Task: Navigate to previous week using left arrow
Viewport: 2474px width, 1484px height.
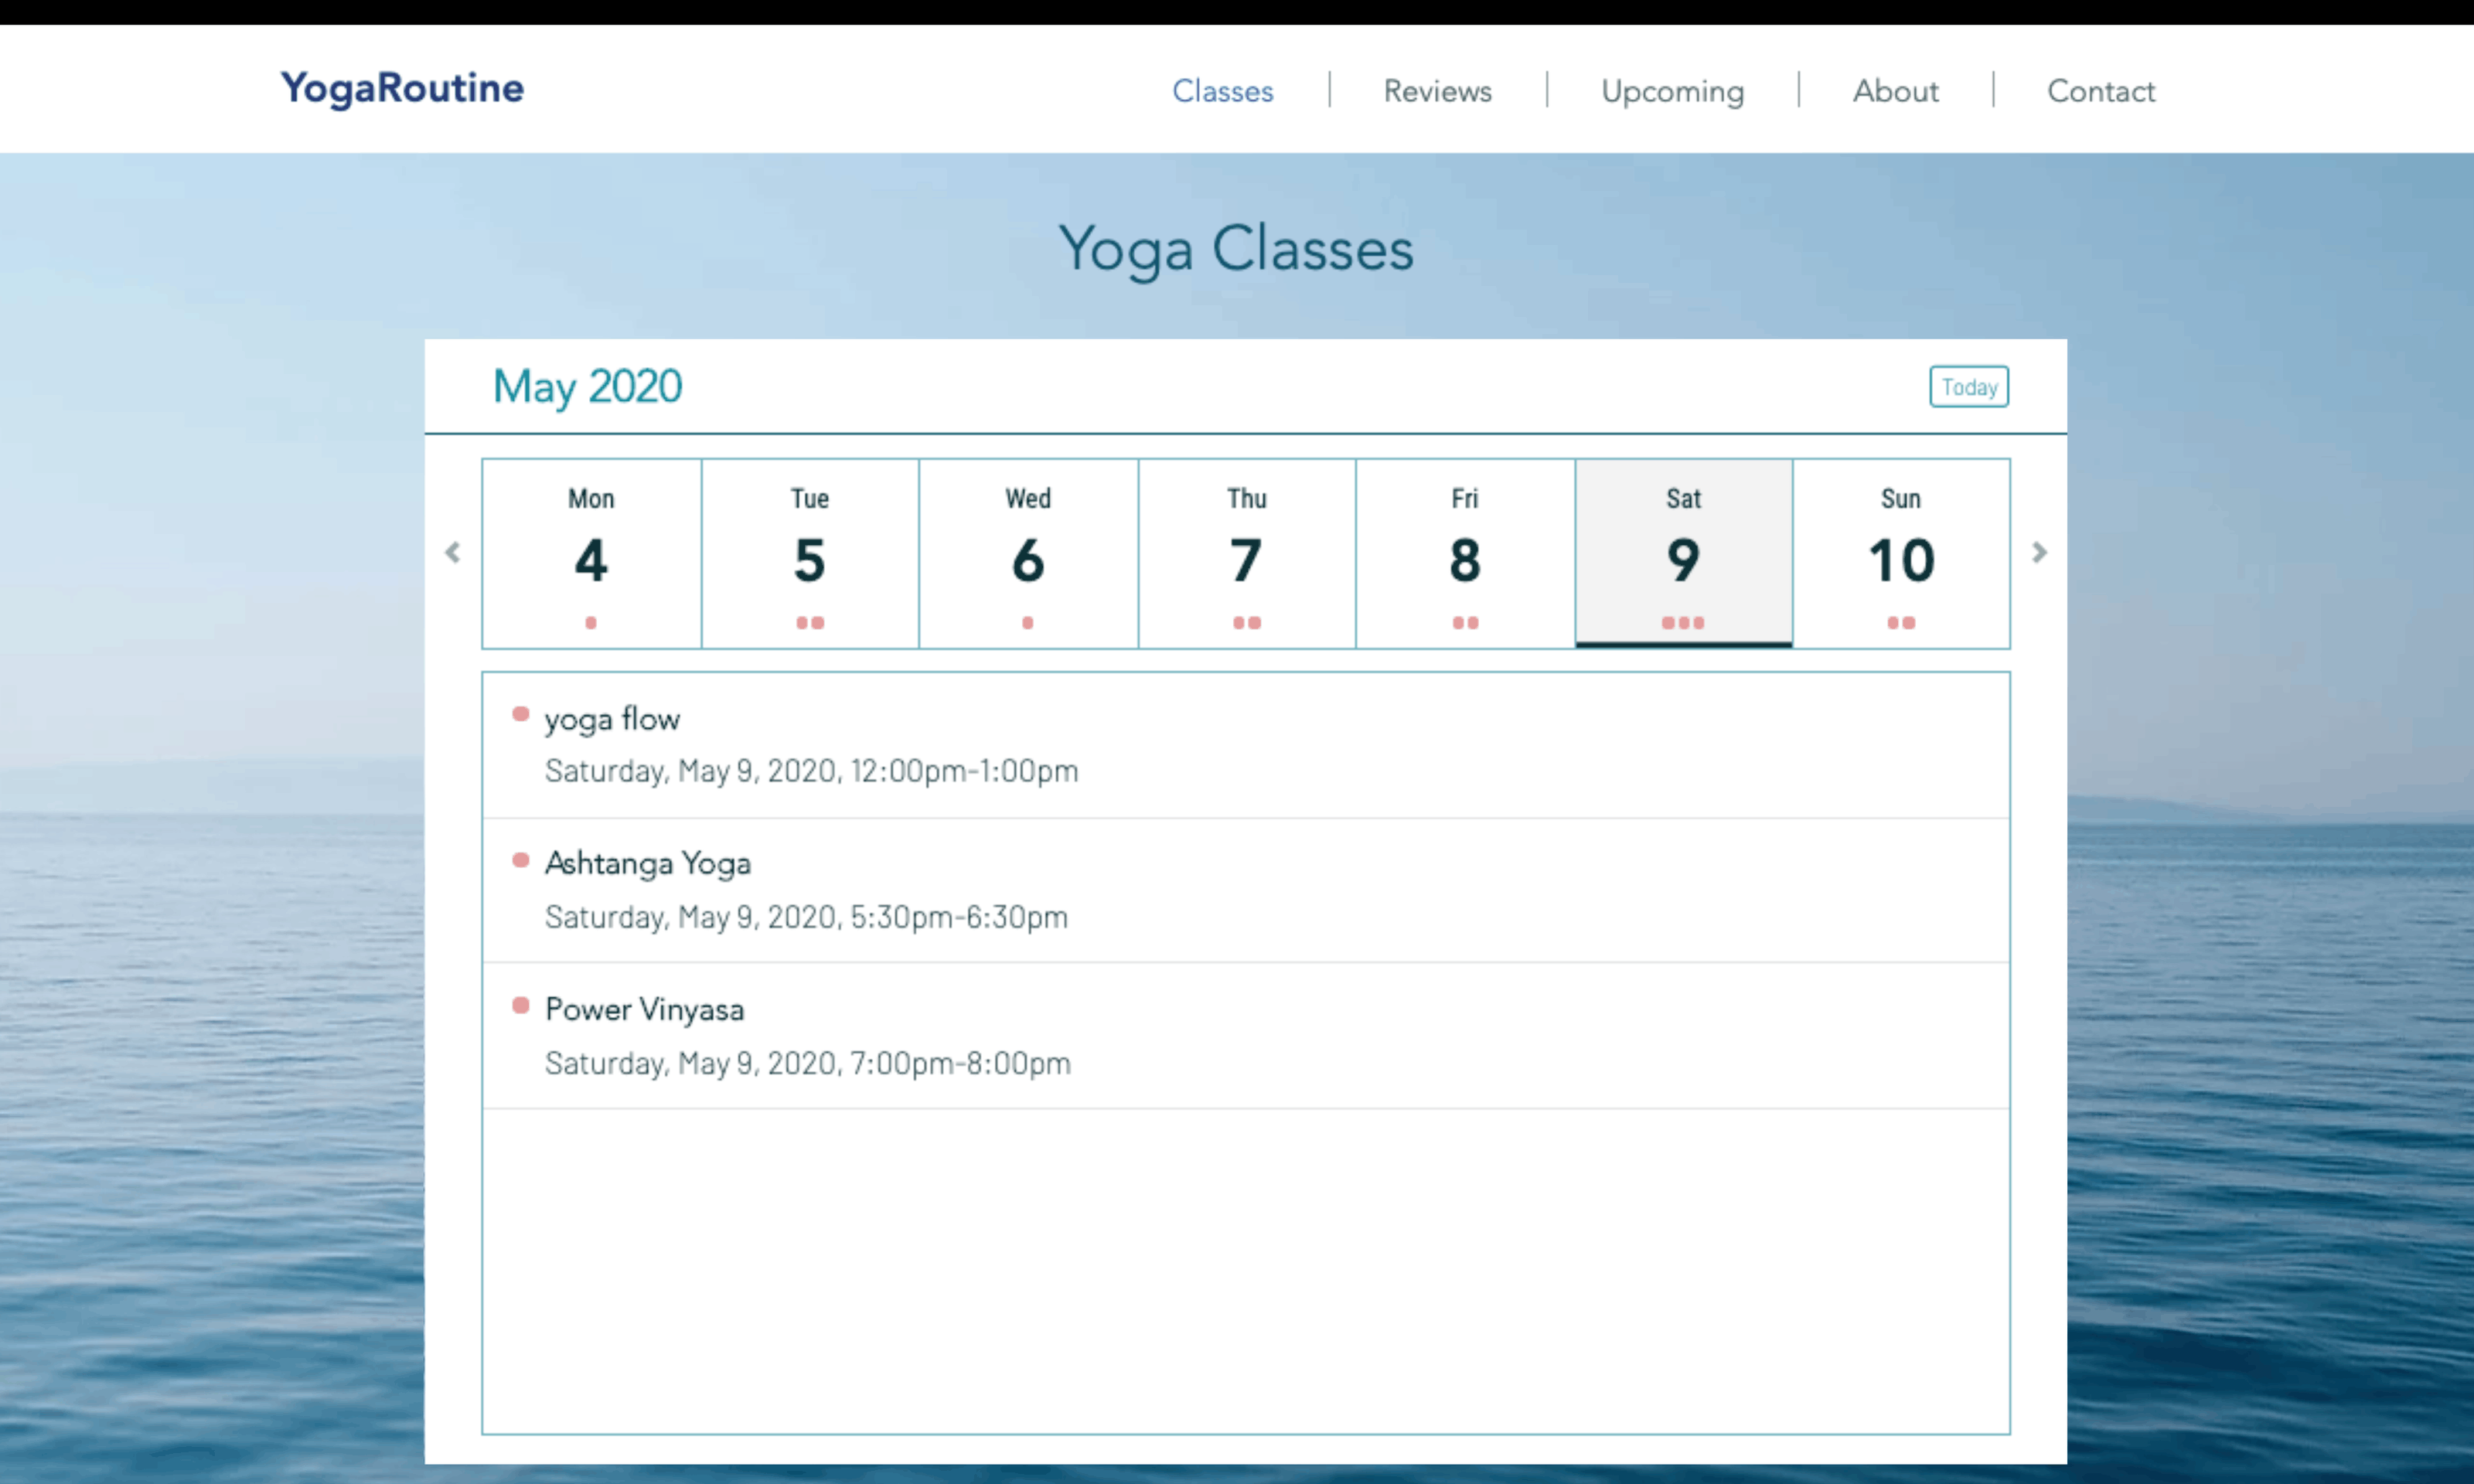Action: click(x=452, y=552)
